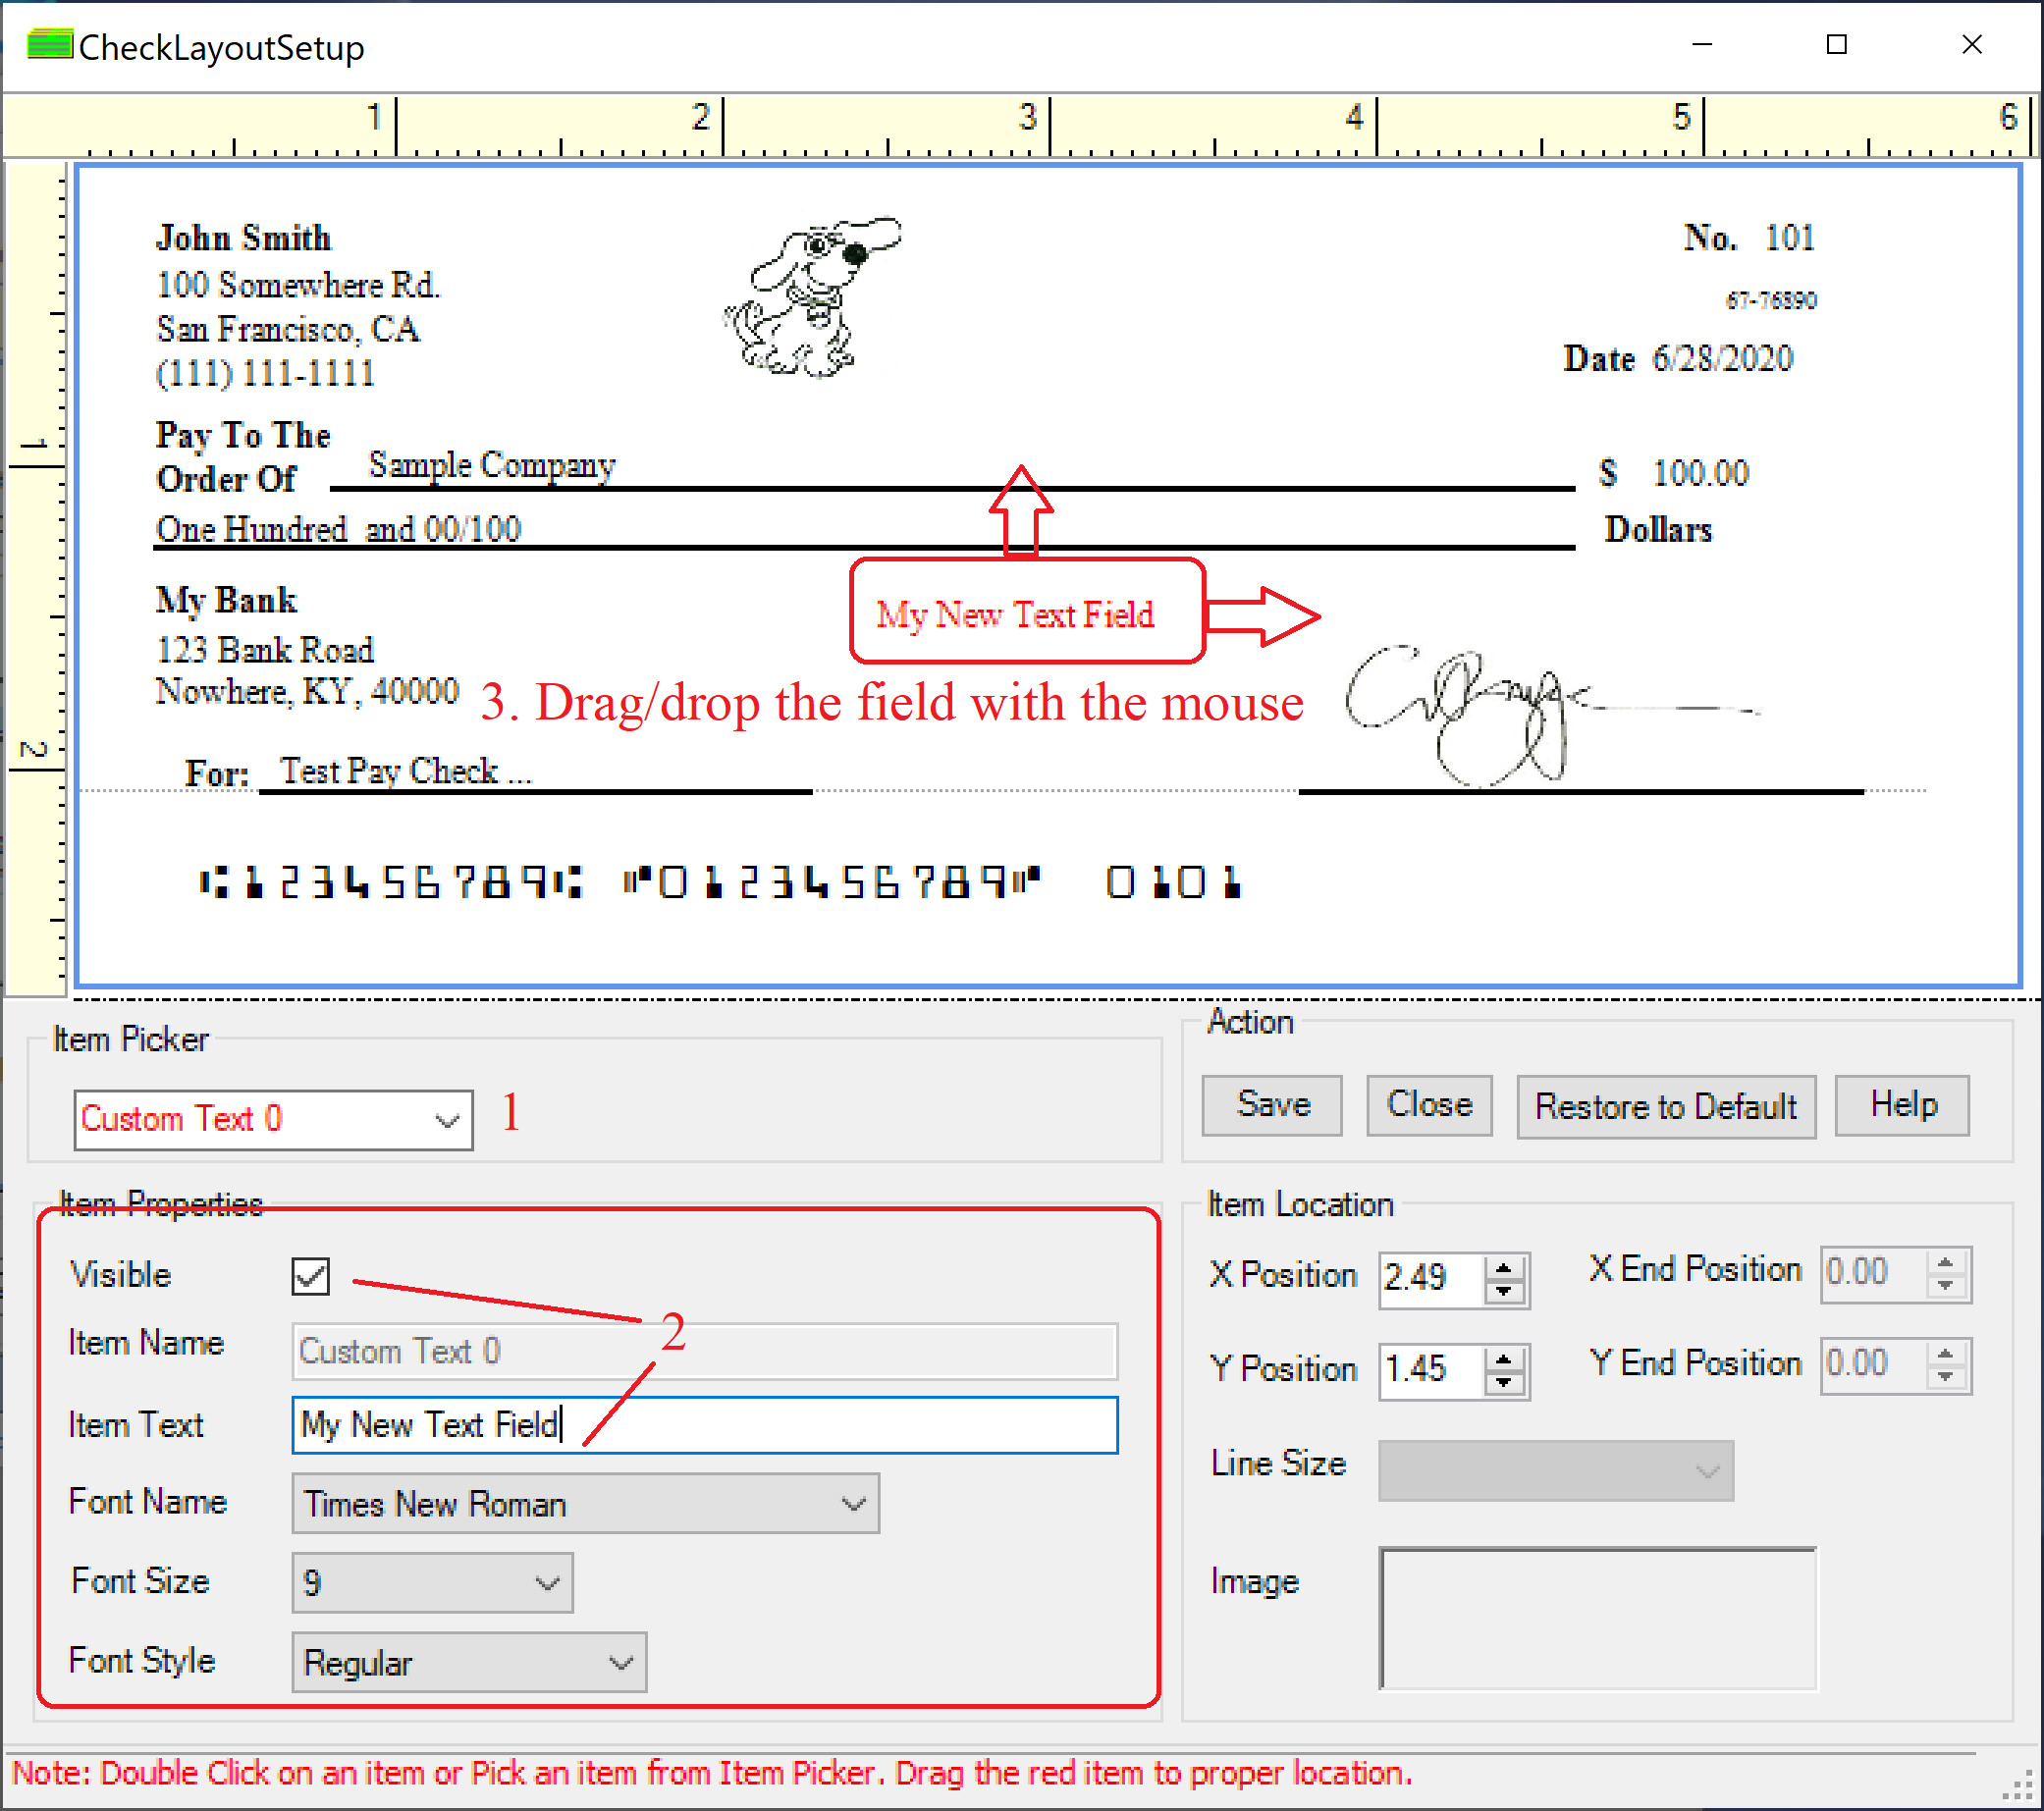Open the Item Picker dropdown
The image size is (2044, 1811).
[x=446, y=1120]
